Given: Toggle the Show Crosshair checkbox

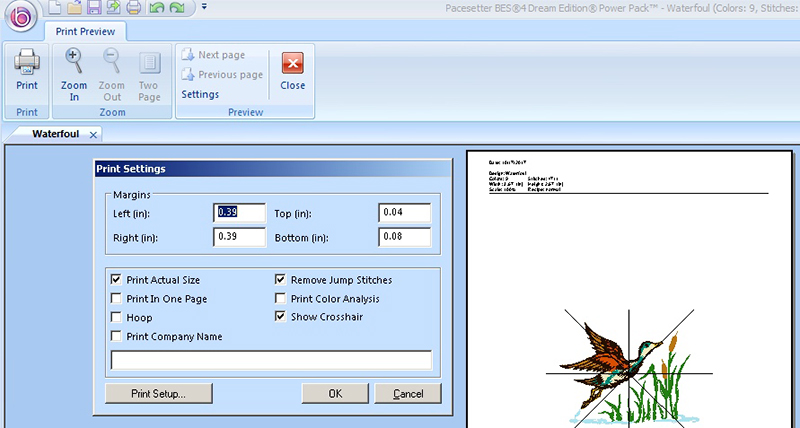Looking at the screenshot, I should [x=281, y=317].
